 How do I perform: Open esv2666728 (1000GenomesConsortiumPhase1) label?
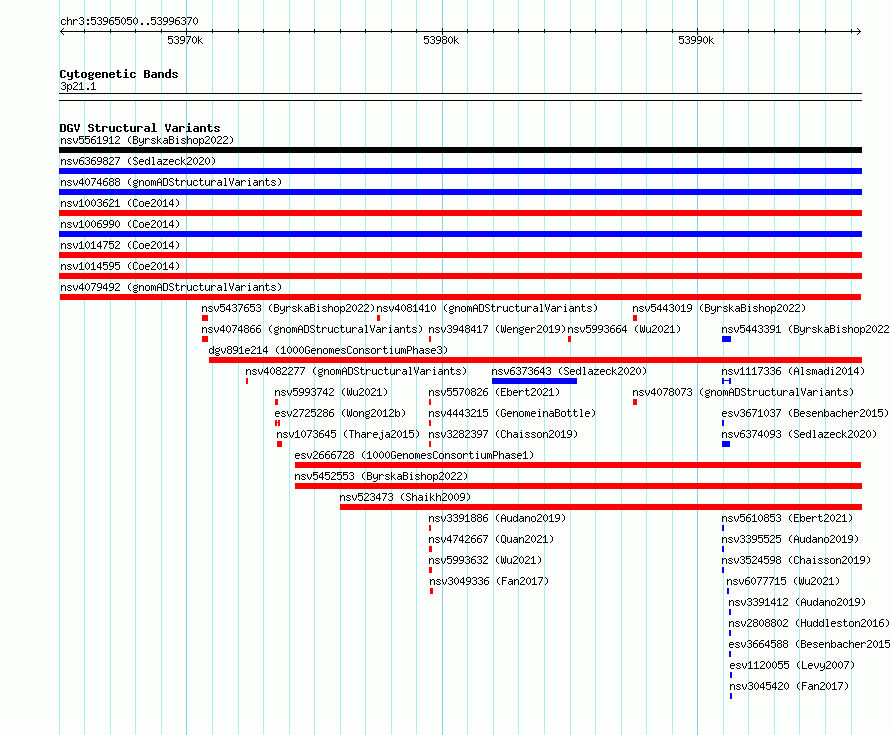[414, 455]
